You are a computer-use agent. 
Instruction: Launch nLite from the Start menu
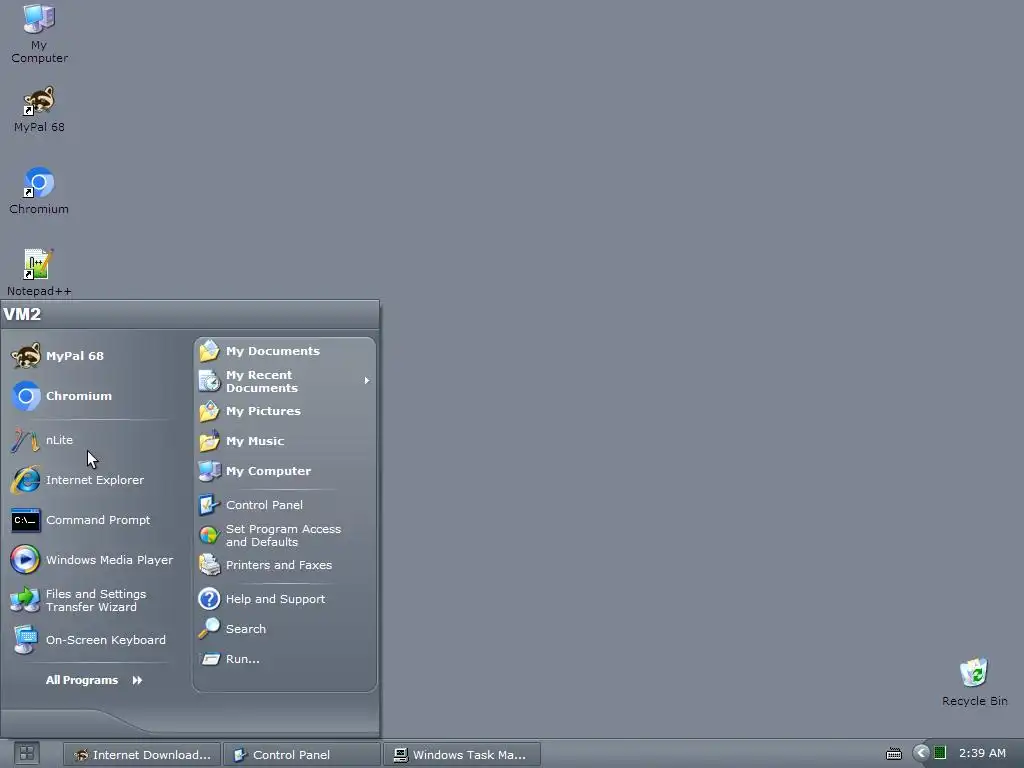pos(93,440)
